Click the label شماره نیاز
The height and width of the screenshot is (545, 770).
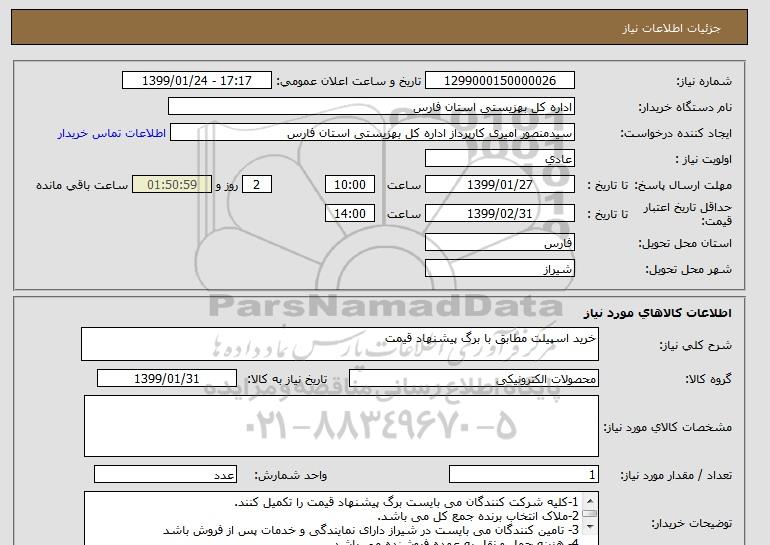tap(704, 81)
